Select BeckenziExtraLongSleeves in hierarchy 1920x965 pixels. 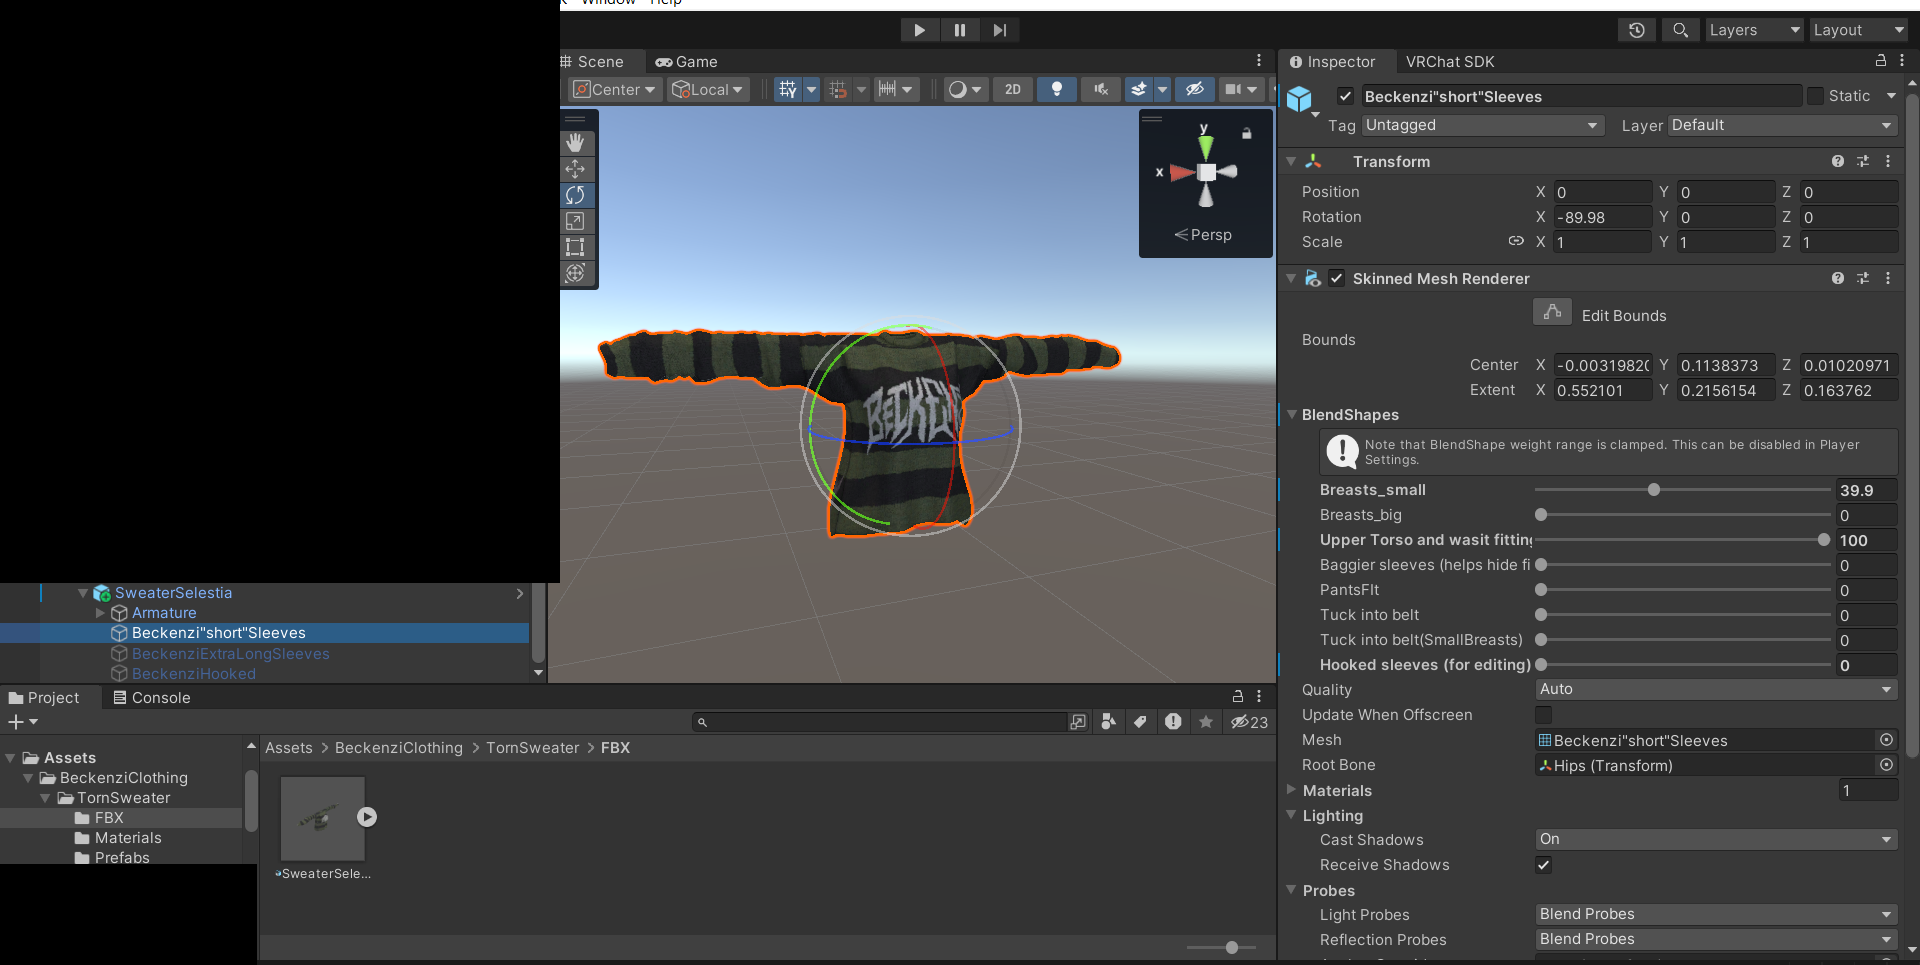click(x=231, y=654)
